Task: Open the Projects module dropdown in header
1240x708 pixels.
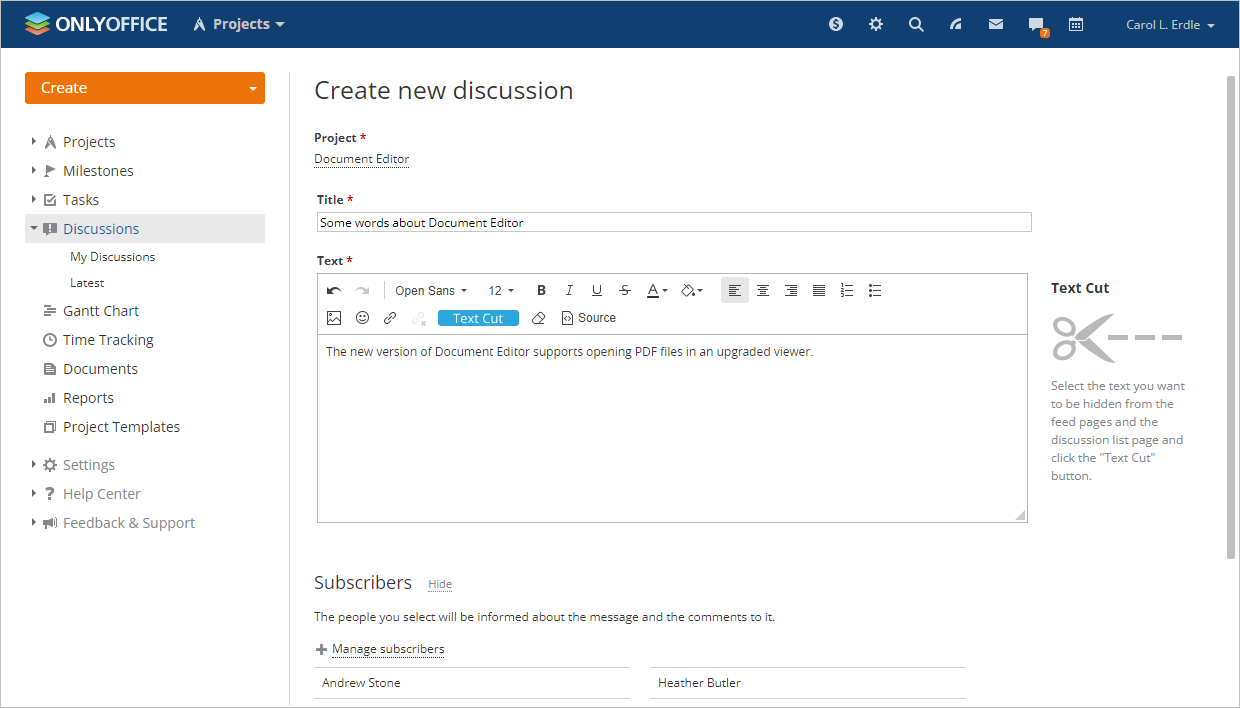Action: 239,24
